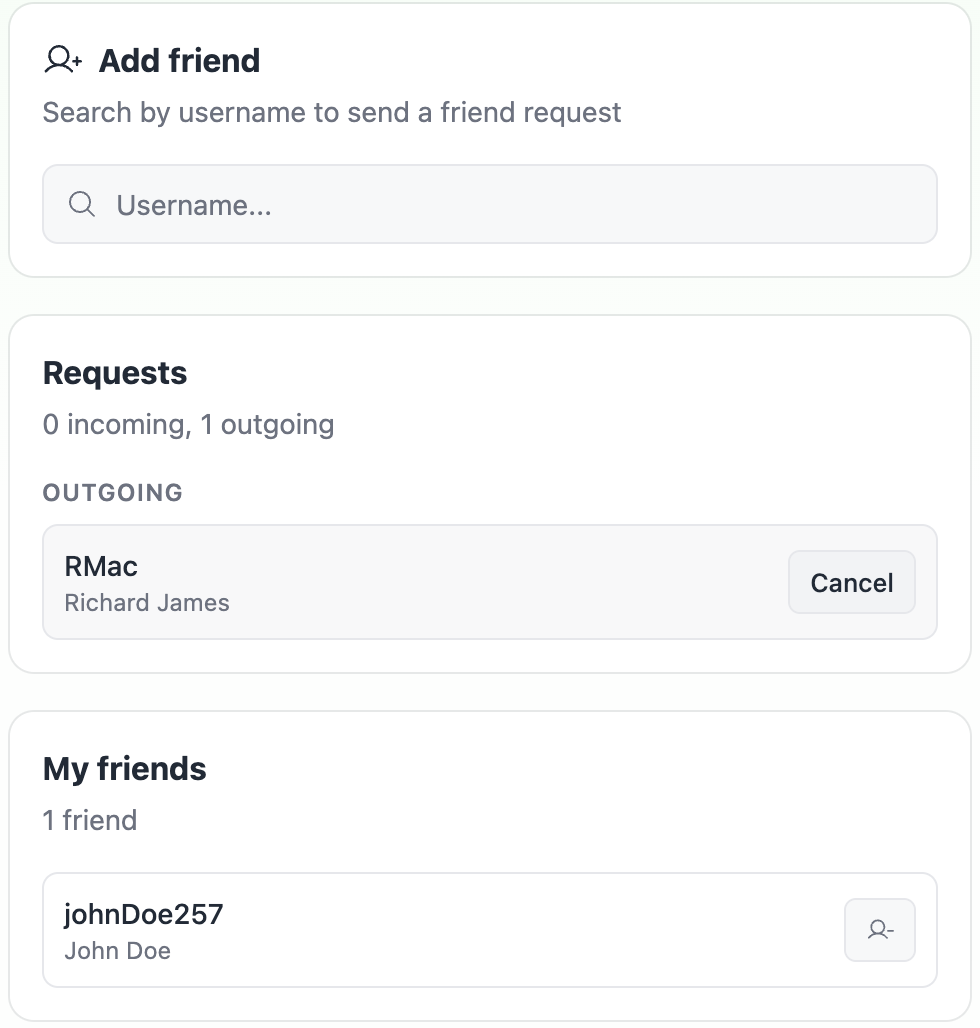
Task: Select the RMac username text
Action: coord(101,566)
